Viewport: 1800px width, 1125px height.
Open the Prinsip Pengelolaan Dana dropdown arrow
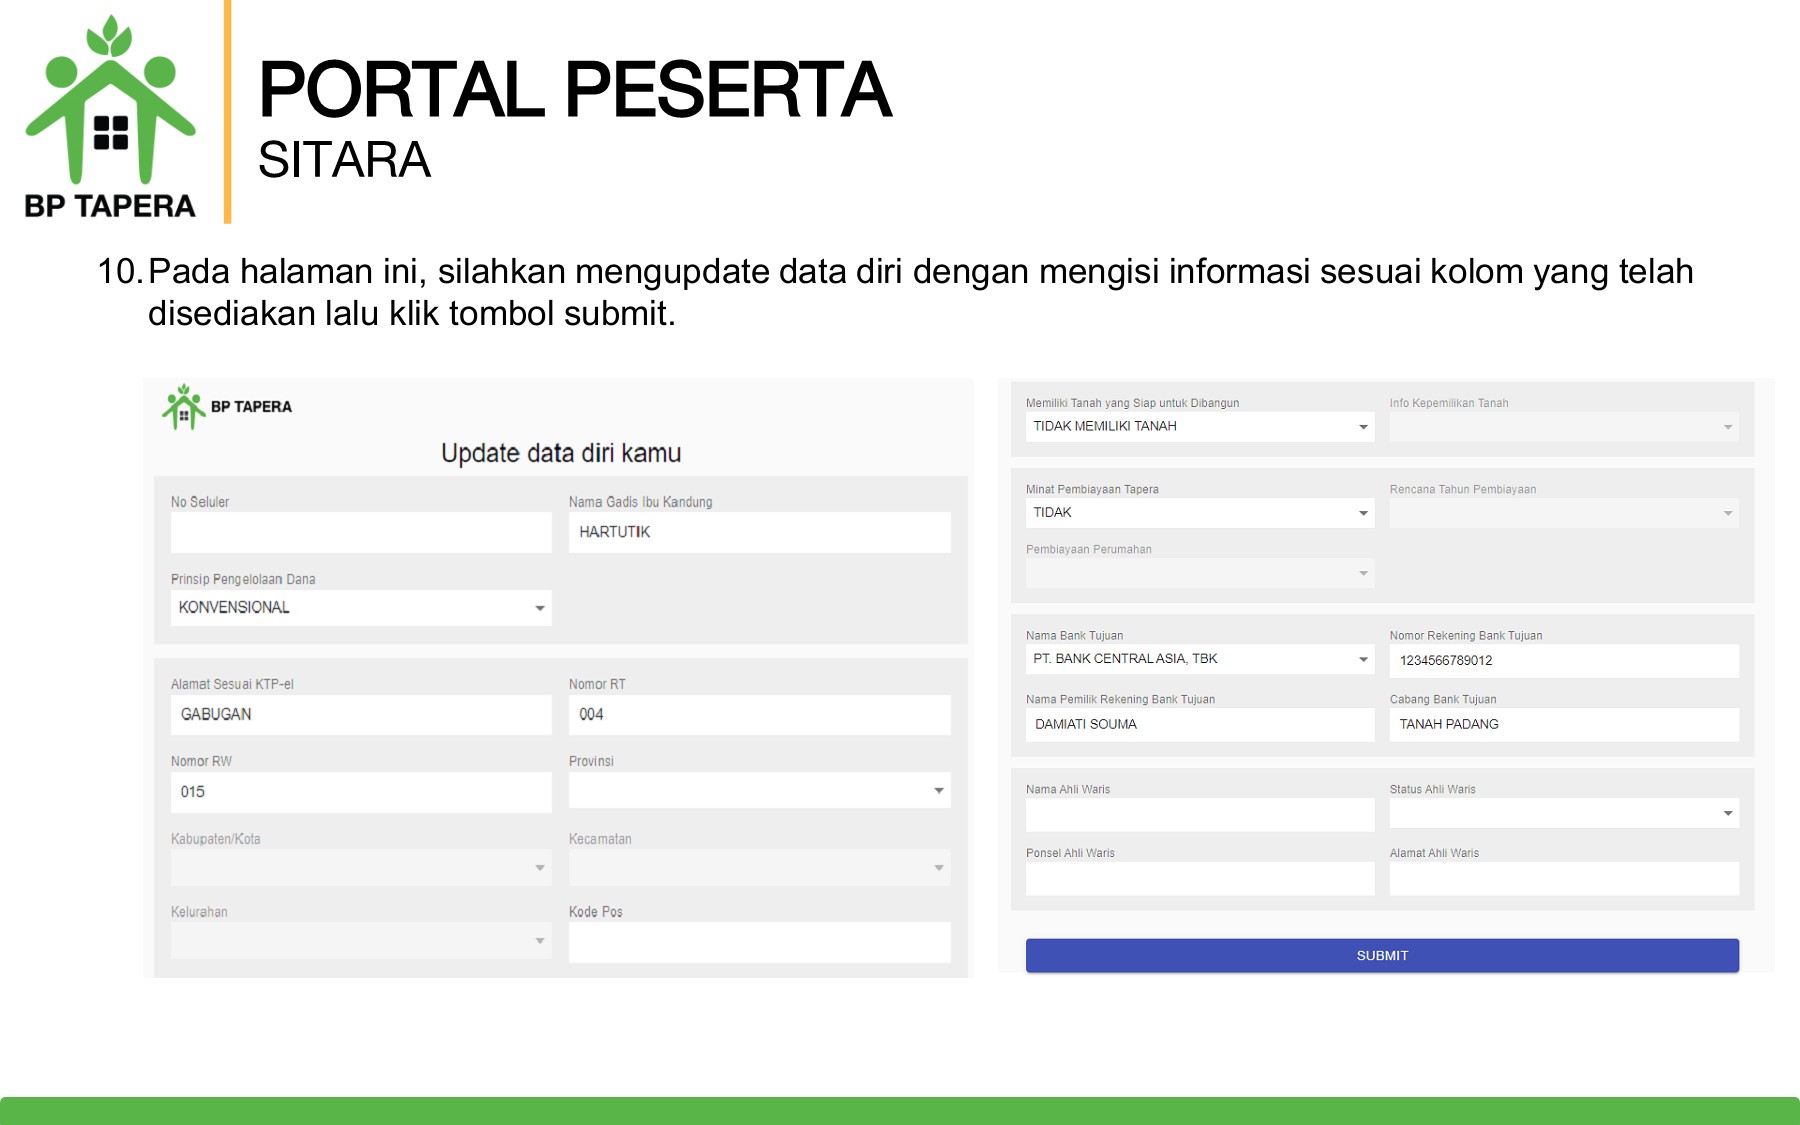pyautogui.click(x=539, y=608)
